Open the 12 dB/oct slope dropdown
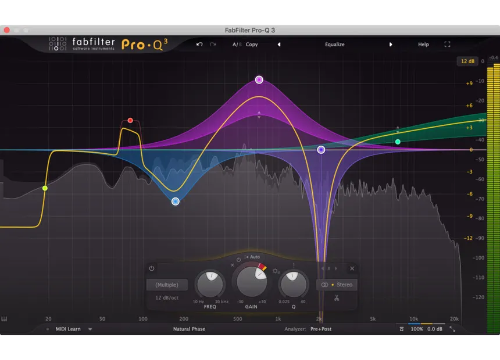The image size is (500, 360). [x=167, y=298]
